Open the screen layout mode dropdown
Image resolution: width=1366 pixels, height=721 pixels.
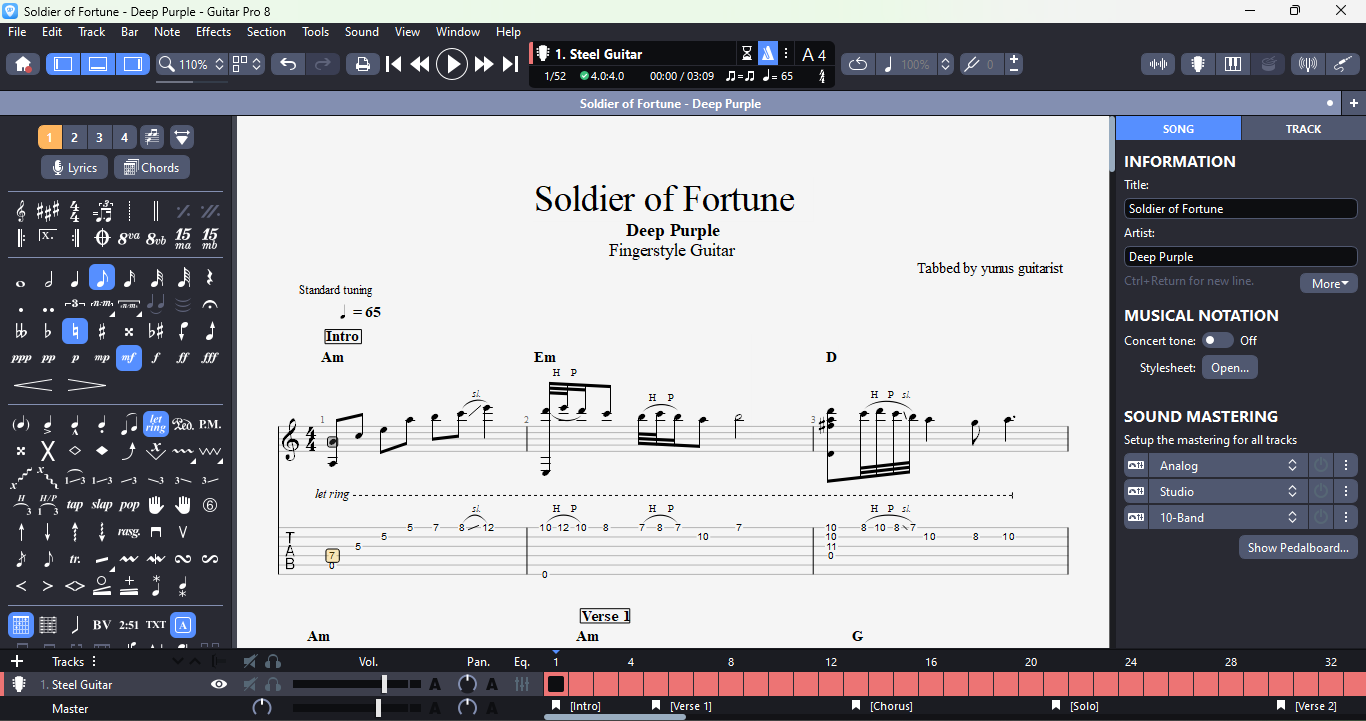(247, 64)
